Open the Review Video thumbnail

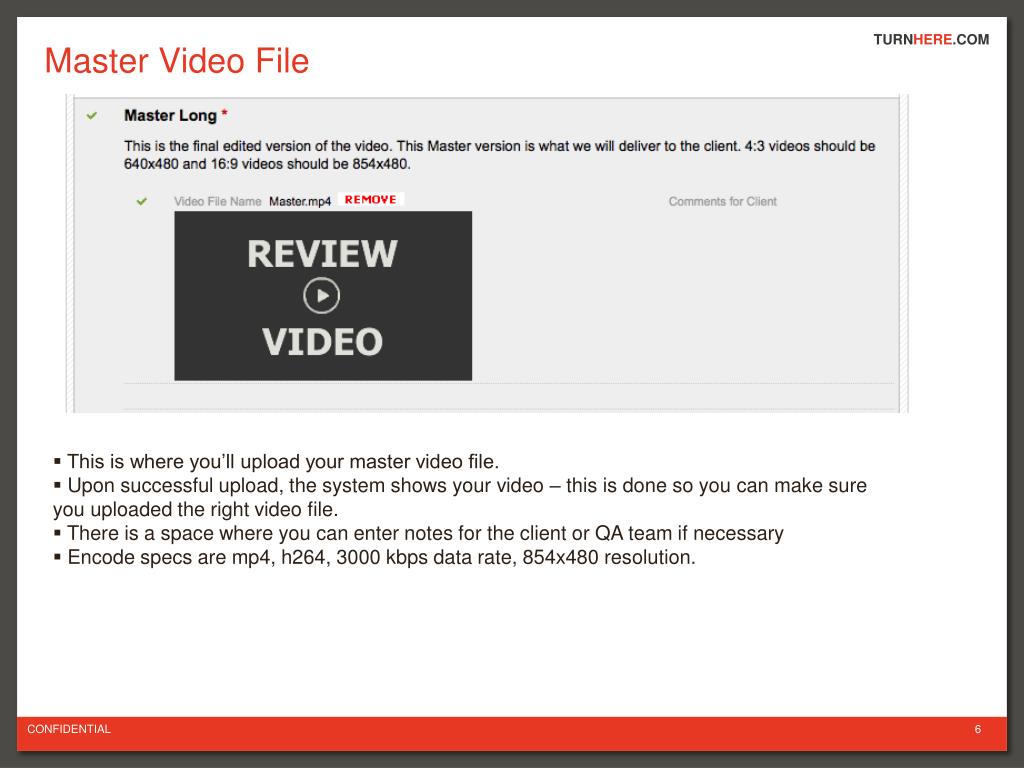323,296
